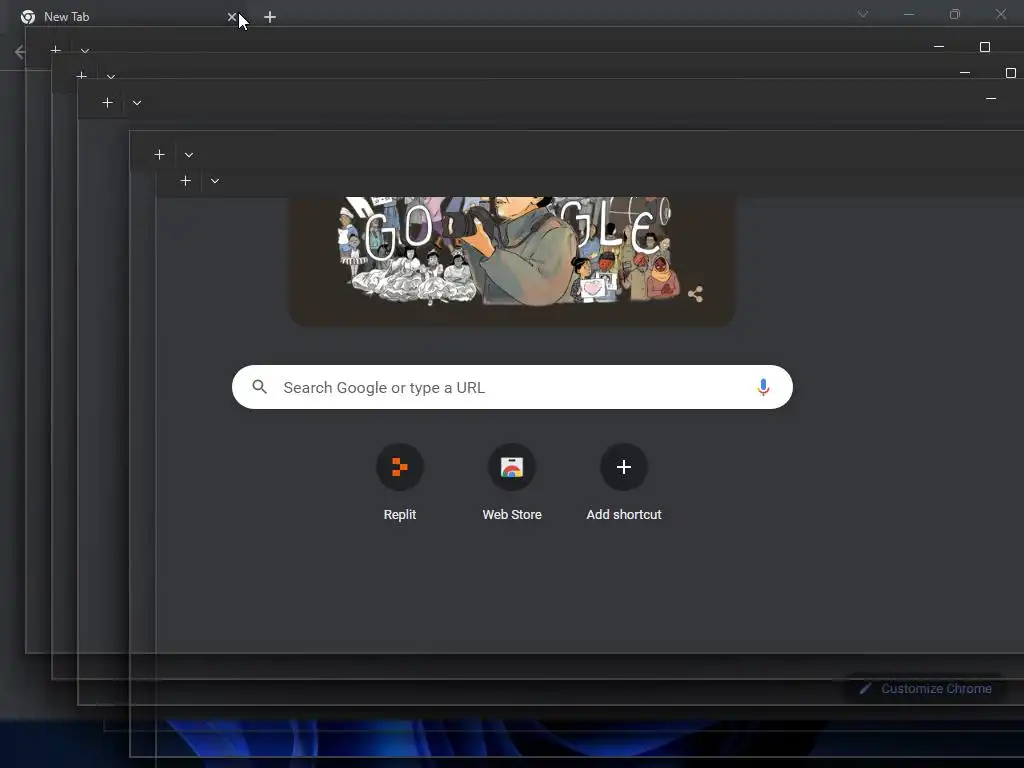Minimize the front Chrome window
This screenshot has width=1024, height=768.
[x=909, y=14]
